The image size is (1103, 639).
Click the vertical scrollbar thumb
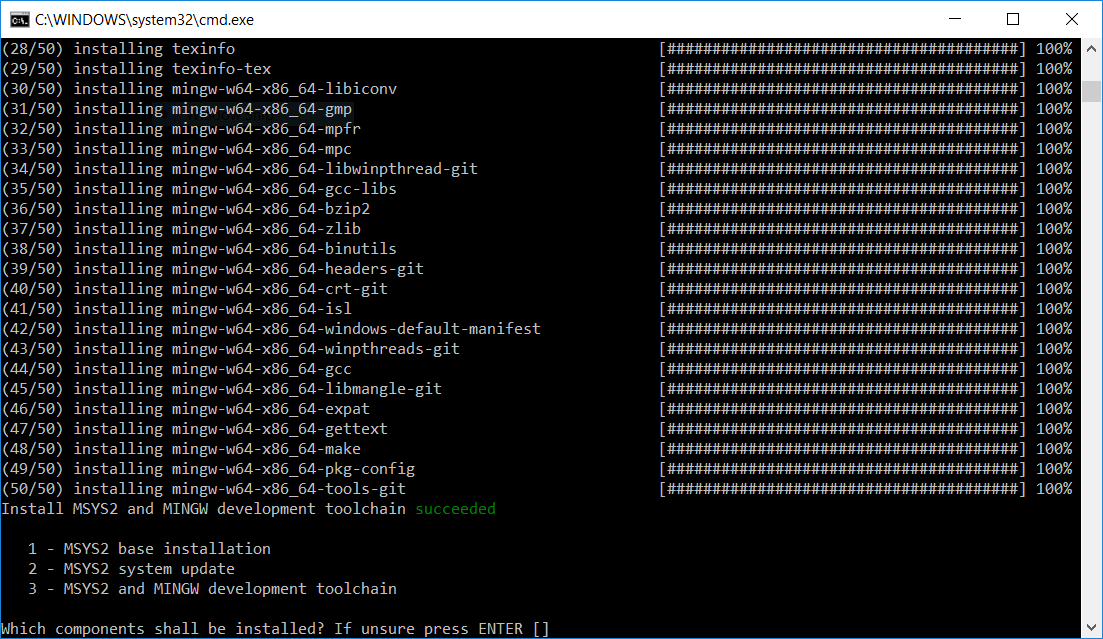tap(1091, 90)
